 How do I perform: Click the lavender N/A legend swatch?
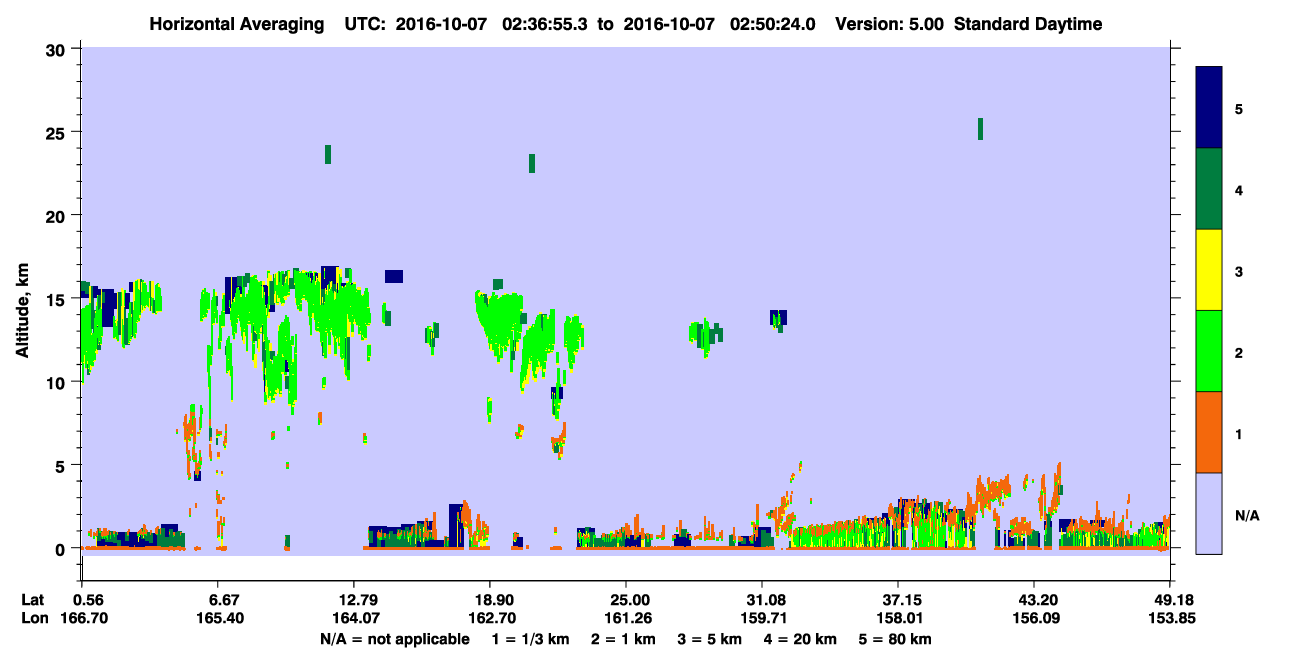click(1209, 513)
